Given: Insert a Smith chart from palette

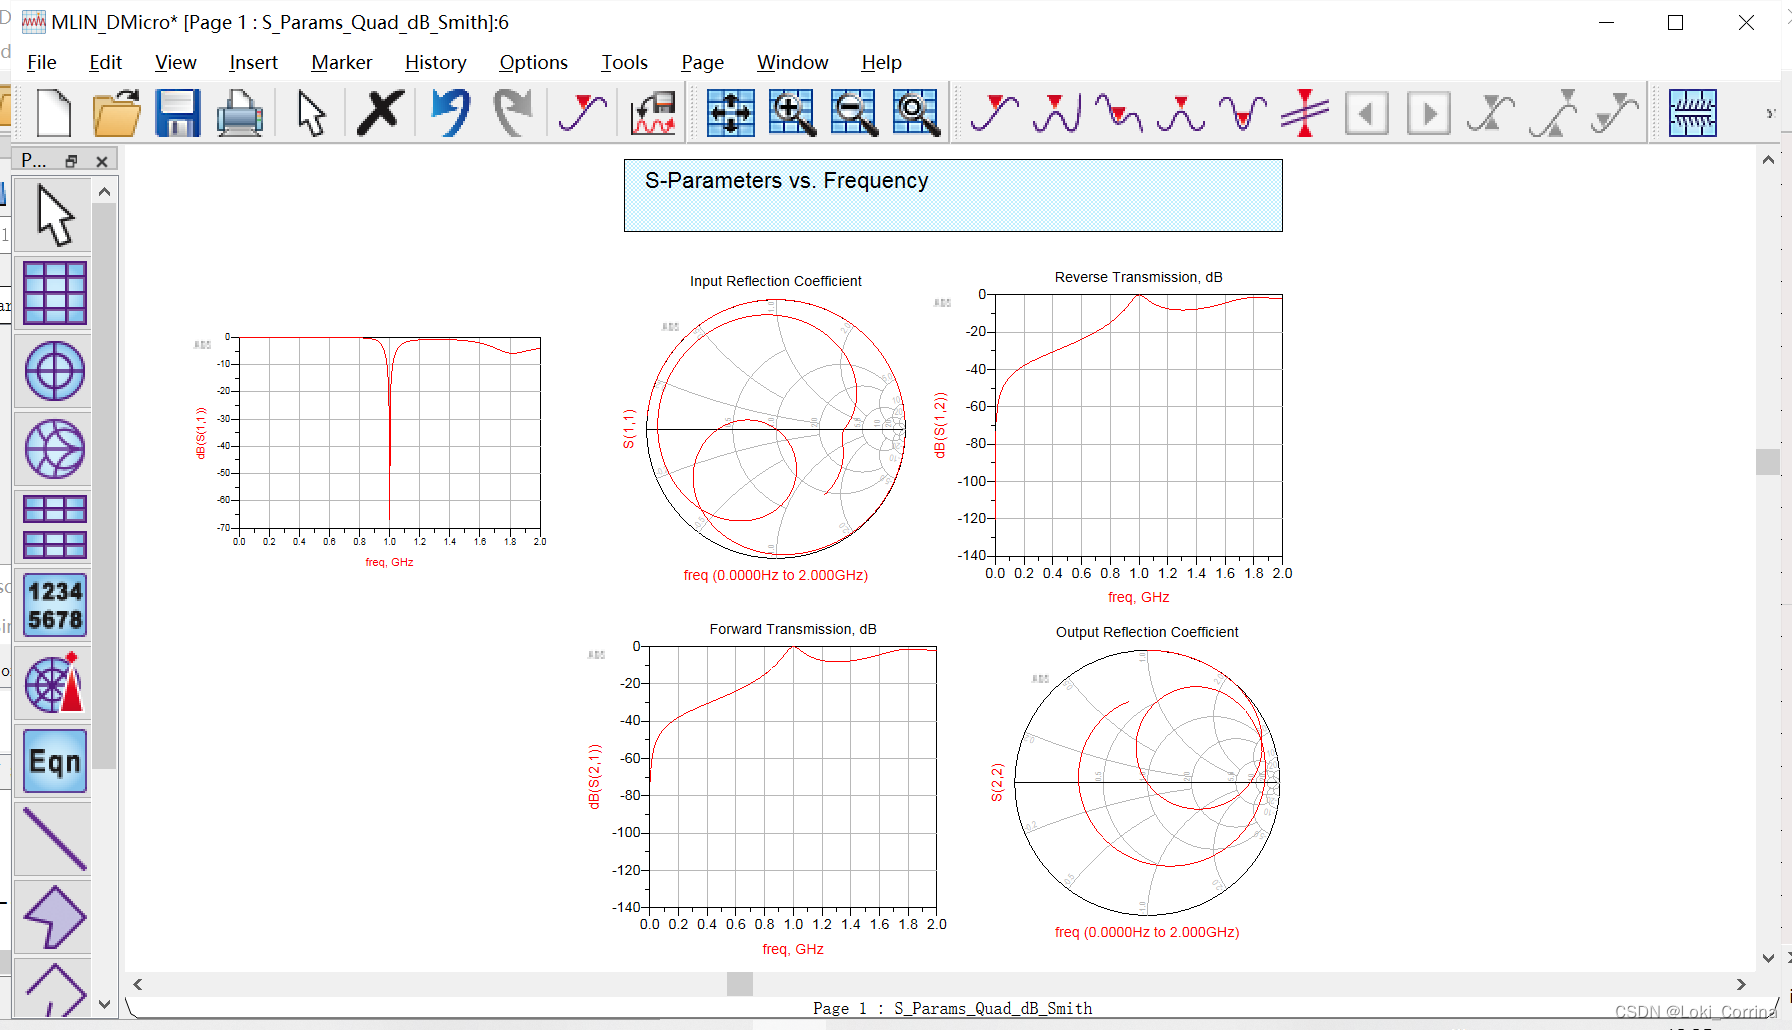Looking at the screenshot, I should coord(55,449).
